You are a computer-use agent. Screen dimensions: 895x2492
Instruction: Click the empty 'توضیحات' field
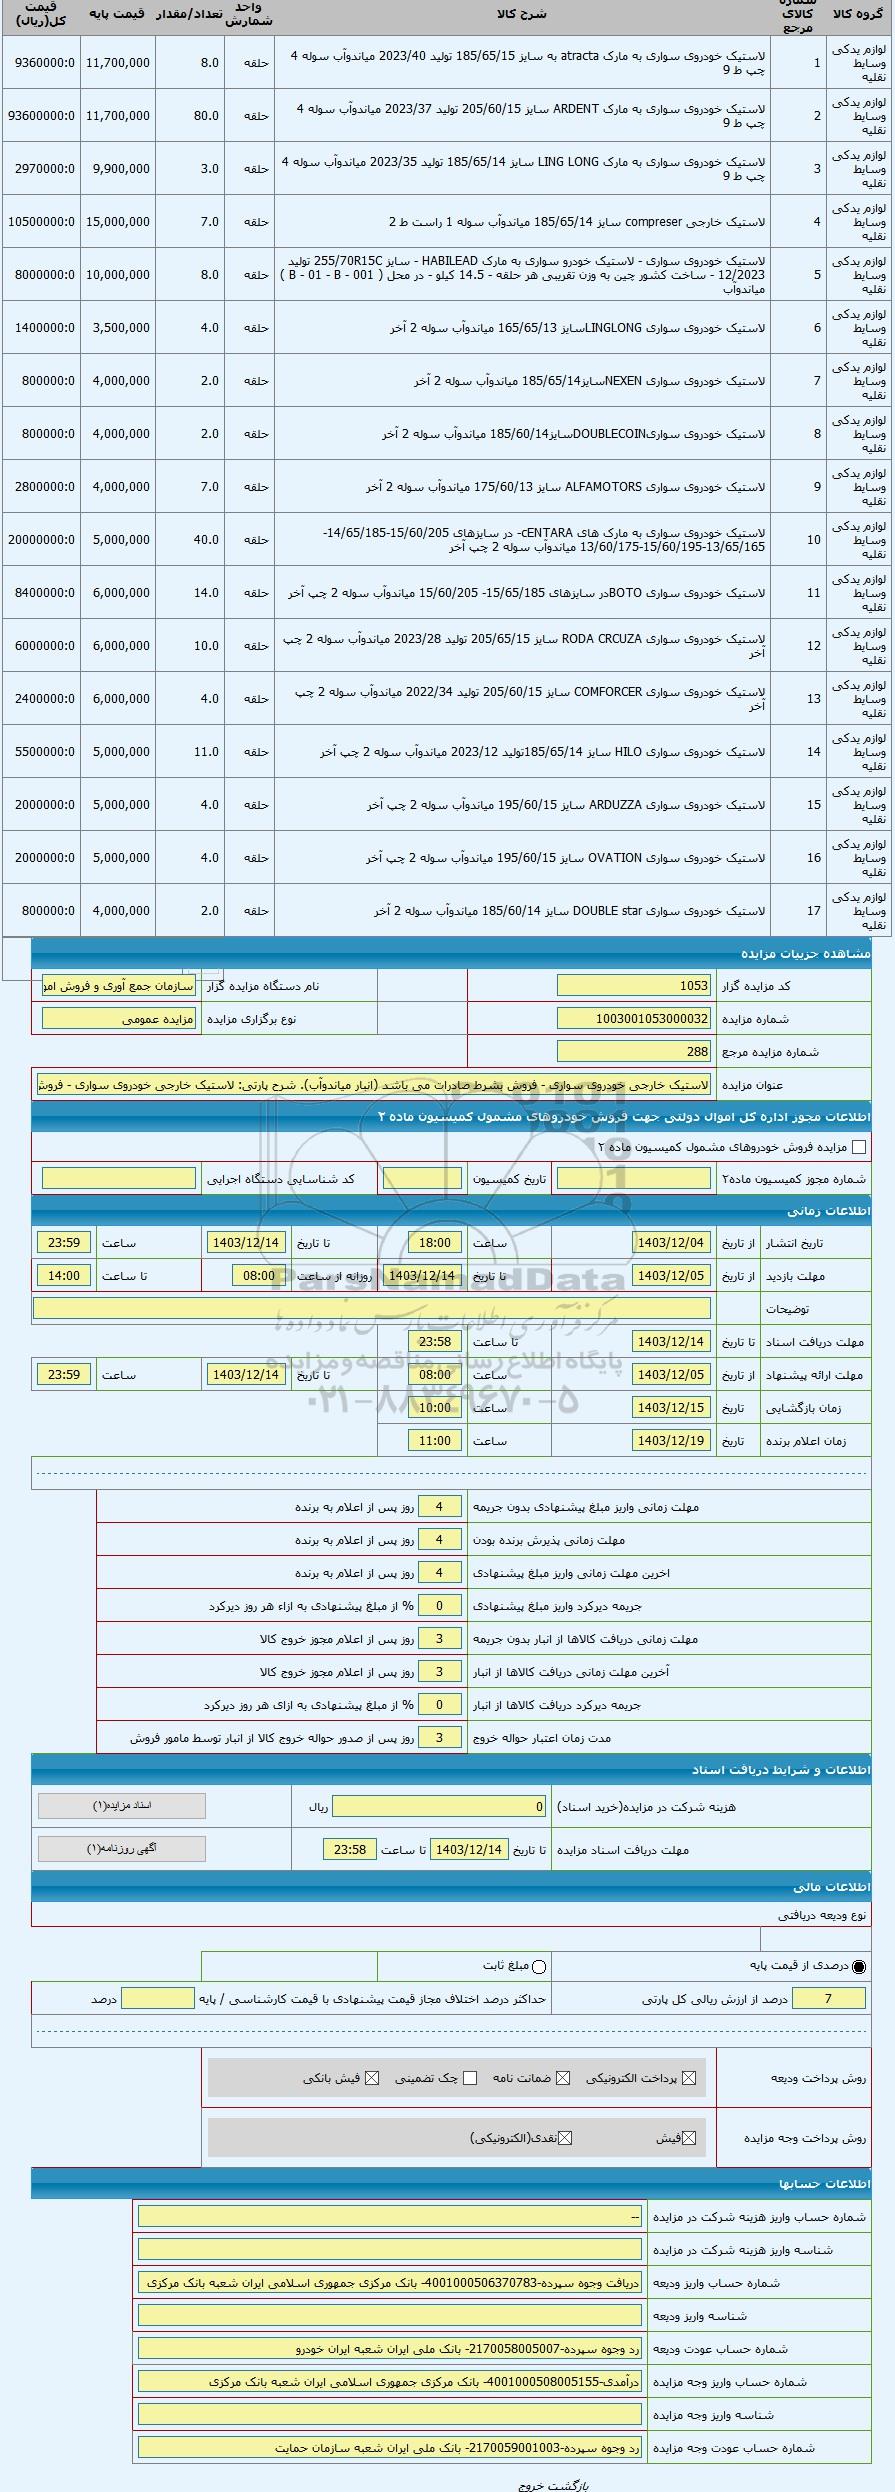pos(372,1308)
